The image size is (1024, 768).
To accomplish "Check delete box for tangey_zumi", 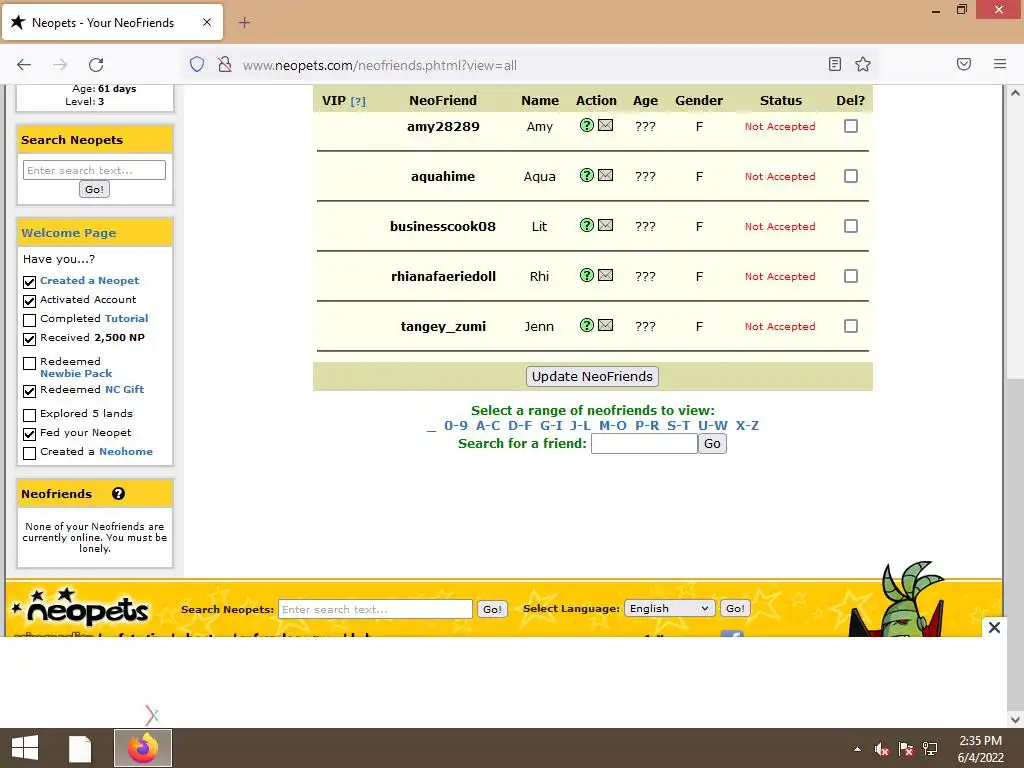I will point(850,326).
